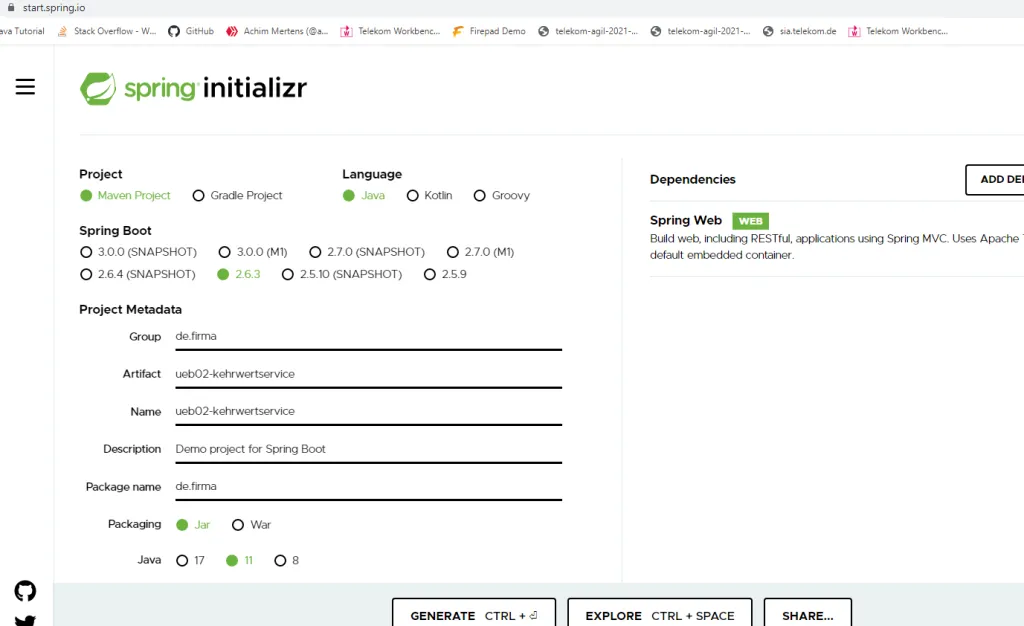The image size is (1024, 626).
Task: Open sia.telekom.de bookmark
Action: (799, 31)
